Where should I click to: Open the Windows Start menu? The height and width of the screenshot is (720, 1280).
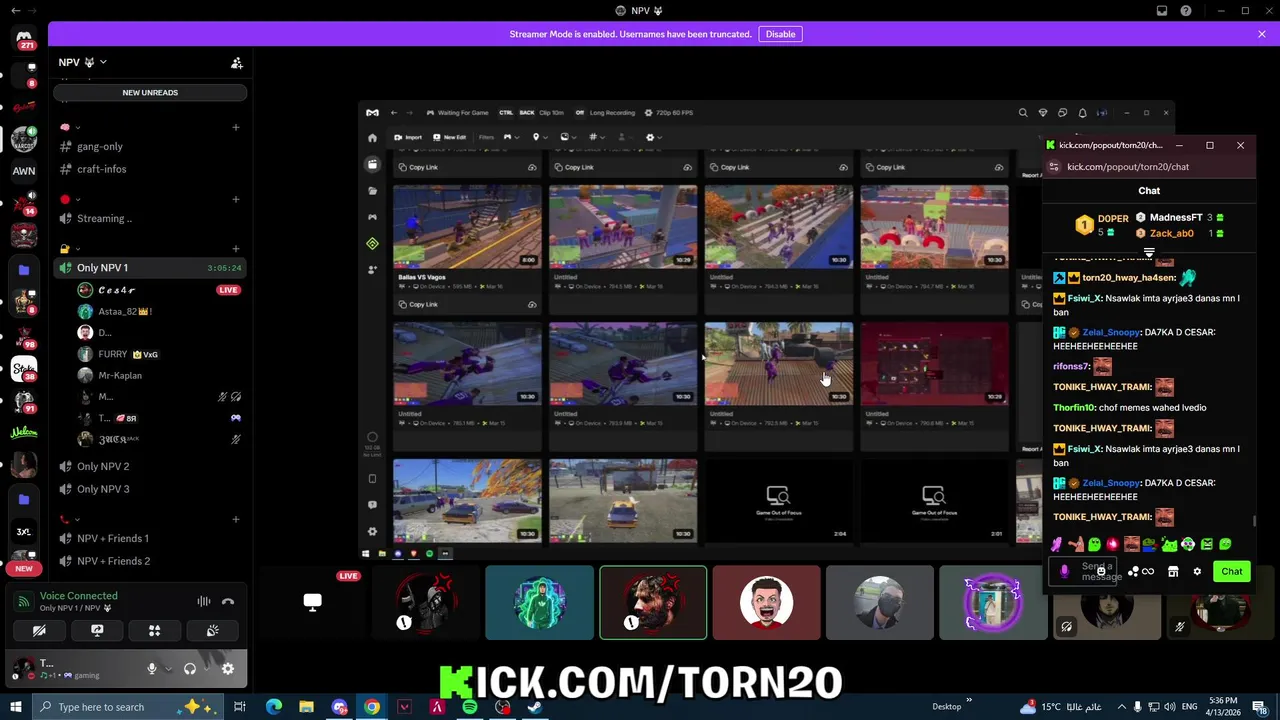pos(16,707)
